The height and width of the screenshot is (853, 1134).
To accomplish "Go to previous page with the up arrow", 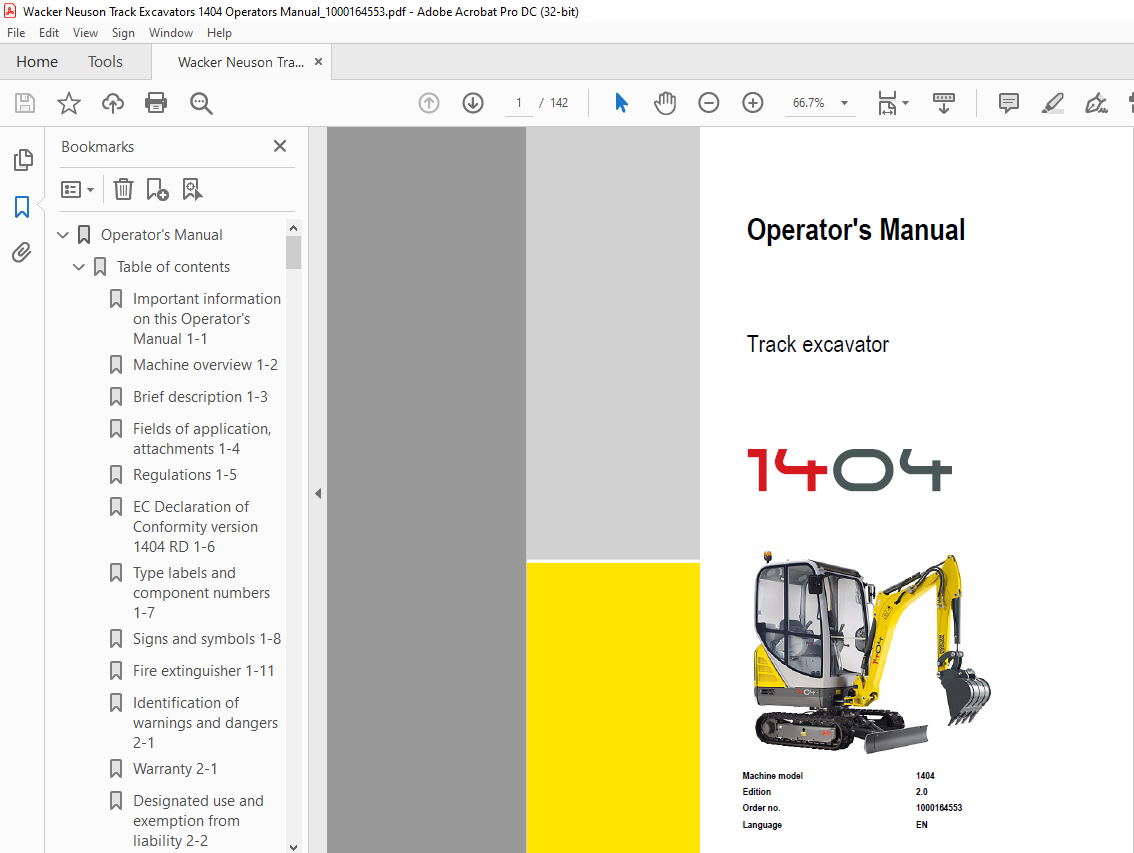I will click(x=429, y=103).
